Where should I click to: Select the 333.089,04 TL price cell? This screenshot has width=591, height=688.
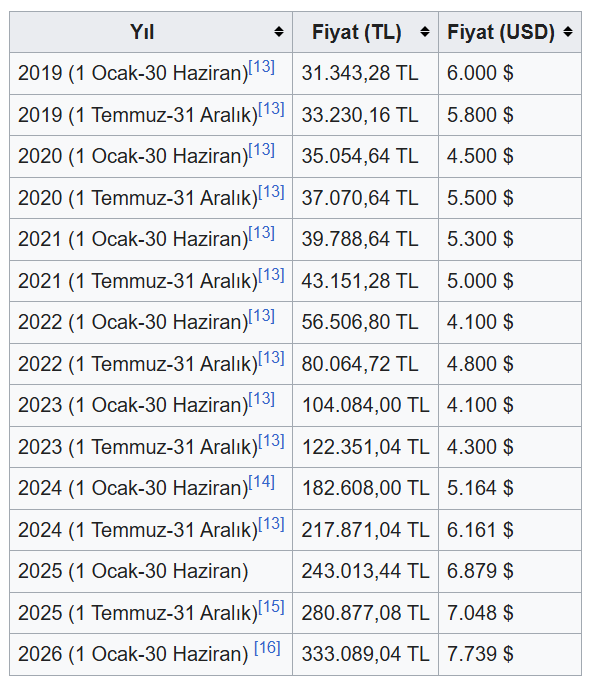(x=365, y=654)
